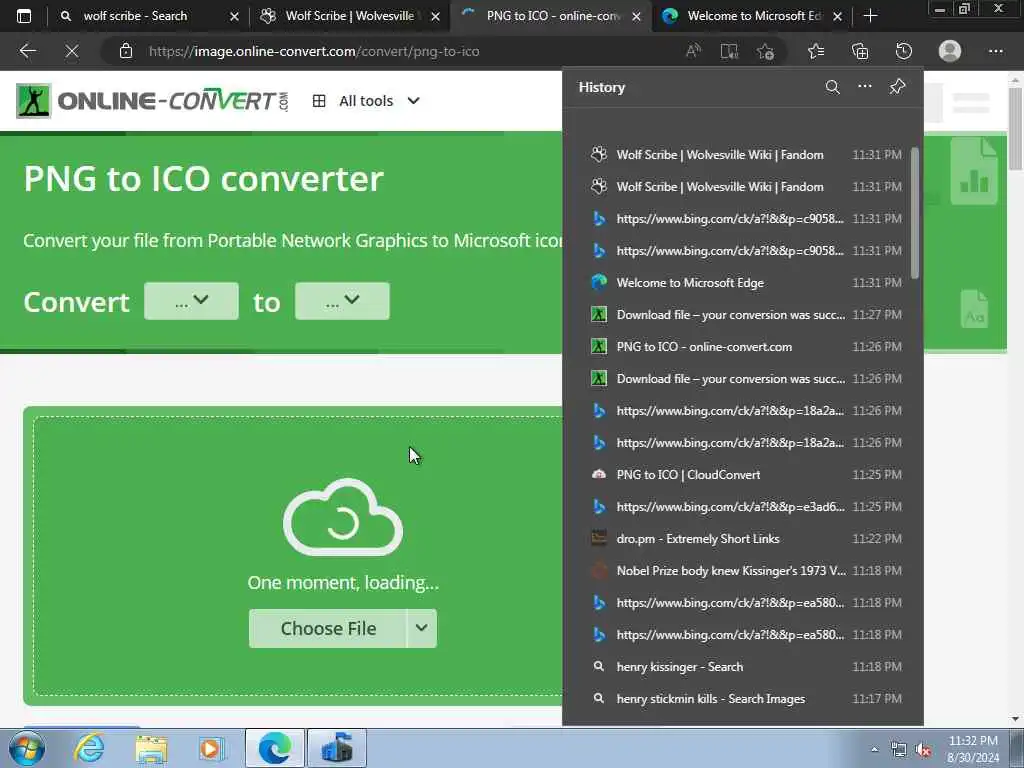This screenshot has width=1024, height=768.
Task: Click the History panel scrollbar thumb
Action: point(915,213)
